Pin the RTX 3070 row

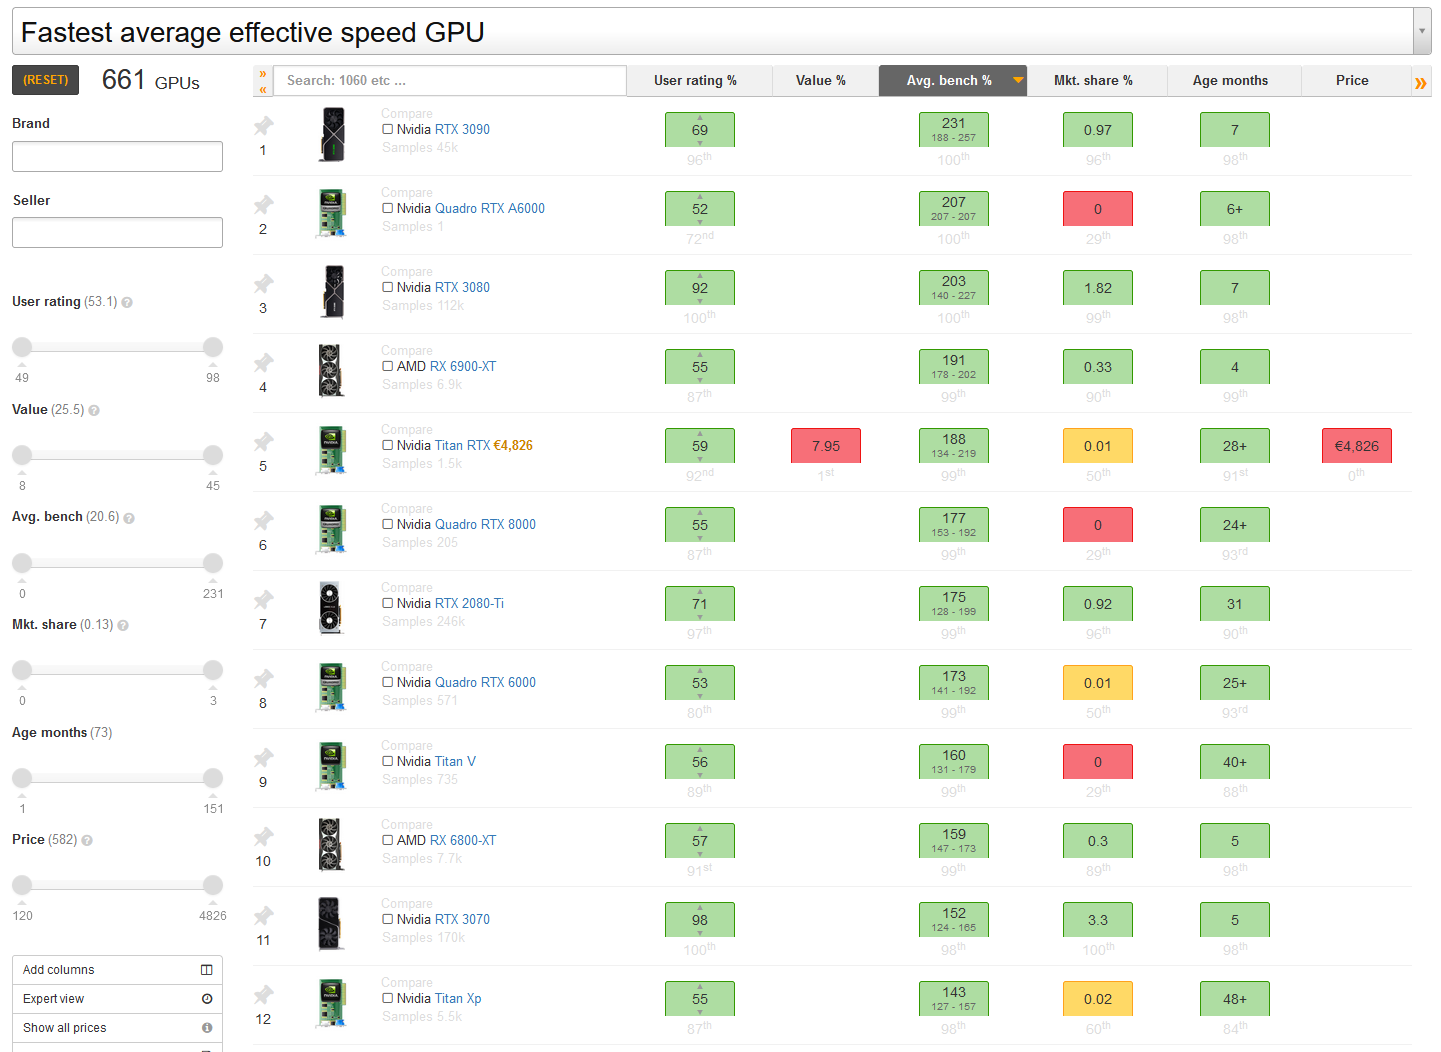point(263,915)
